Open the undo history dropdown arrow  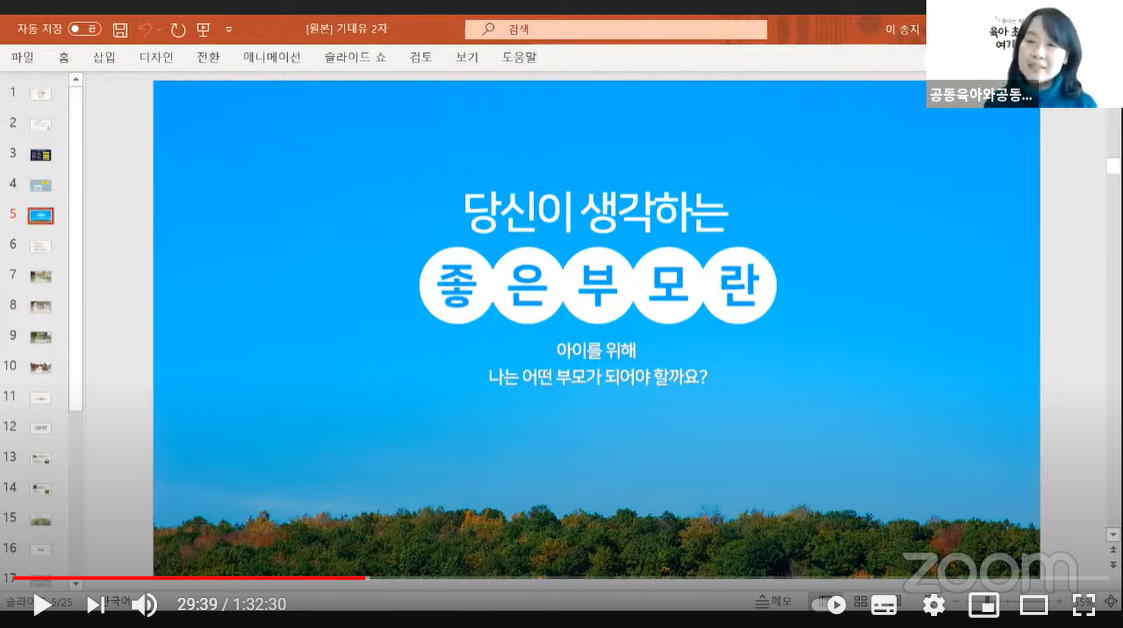160,29
